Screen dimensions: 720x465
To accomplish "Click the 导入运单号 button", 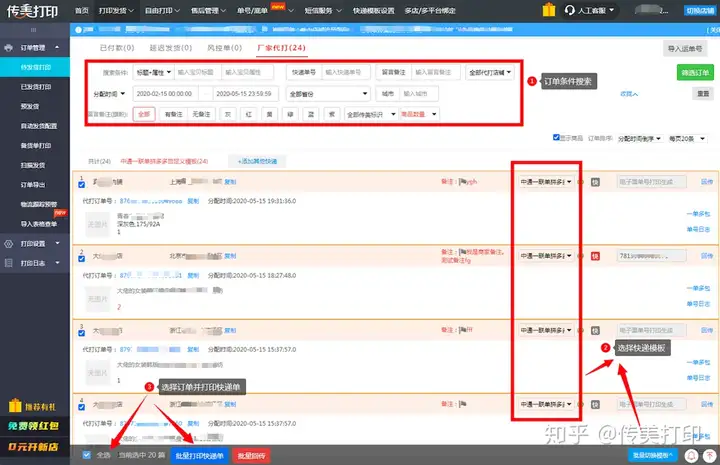I will (685, 49).
